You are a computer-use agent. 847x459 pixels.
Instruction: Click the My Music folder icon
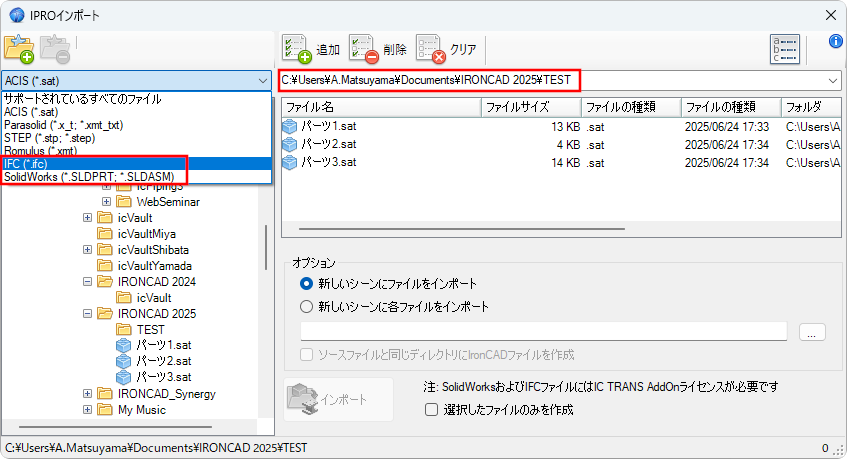pos(105,410)
